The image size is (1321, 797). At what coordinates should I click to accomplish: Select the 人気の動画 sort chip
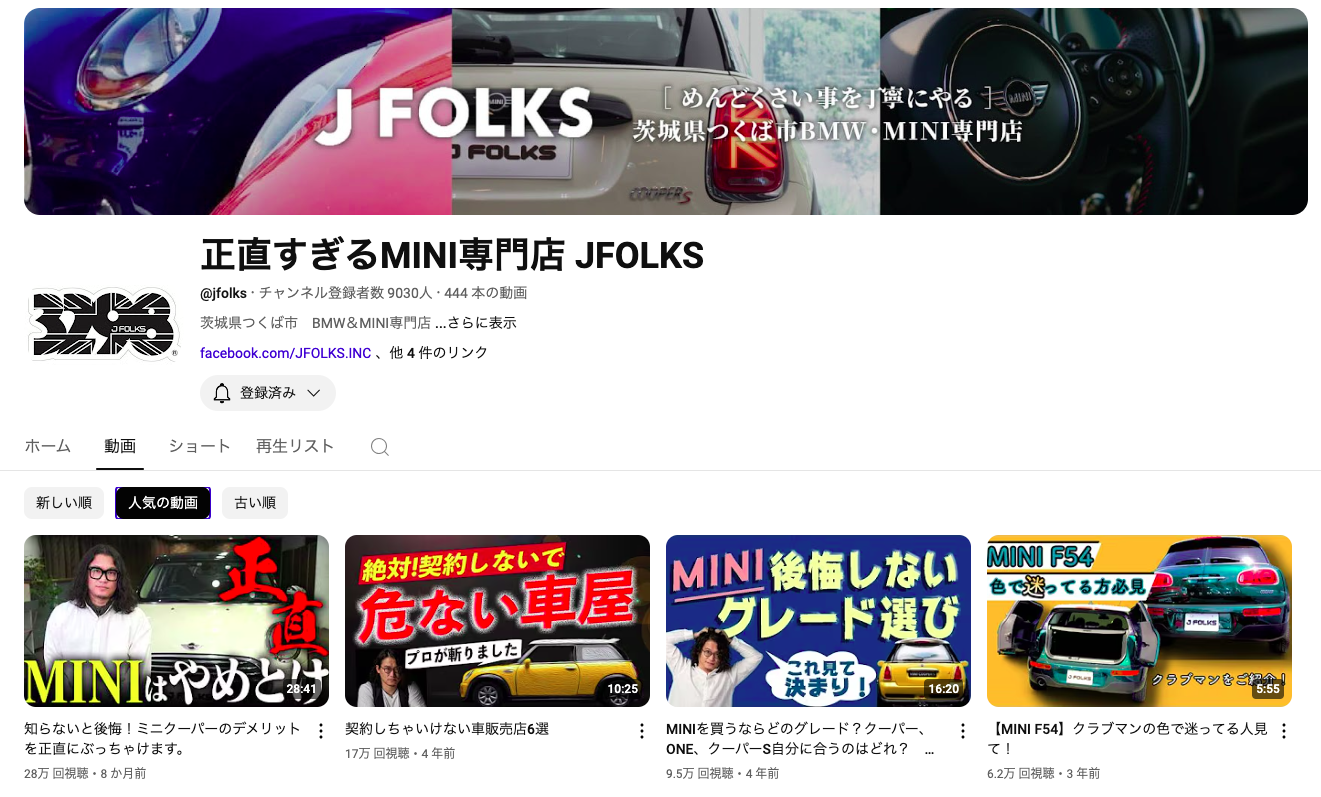[163, 503]
